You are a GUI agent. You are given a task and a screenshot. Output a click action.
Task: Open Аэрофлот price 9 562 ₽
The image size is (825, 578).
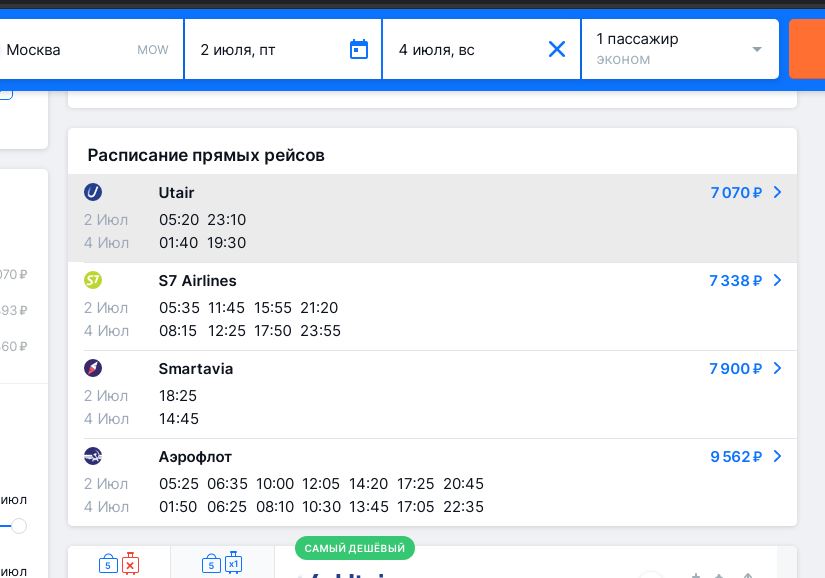(736, 457)
